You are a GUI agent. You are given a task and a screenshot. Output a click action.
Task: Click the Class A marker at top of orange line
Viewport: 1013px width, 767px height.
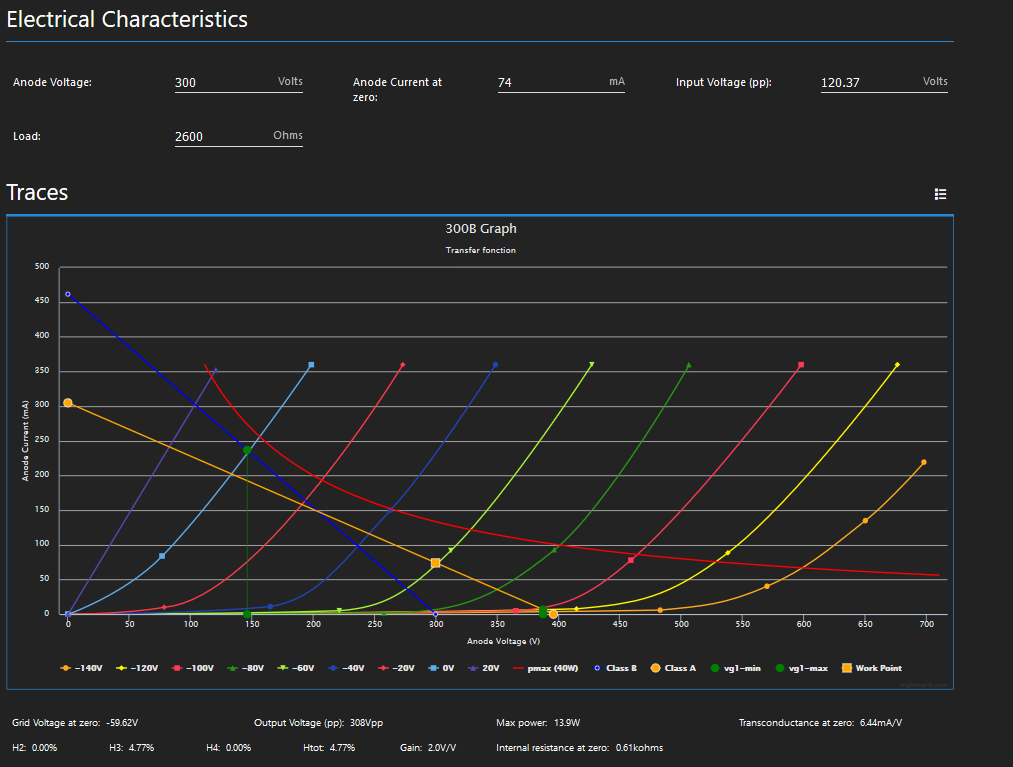click(x=68, y=403)
